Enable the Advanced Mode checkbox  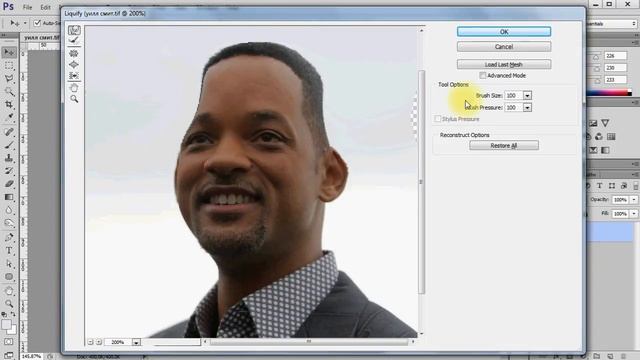pos(483,76)
